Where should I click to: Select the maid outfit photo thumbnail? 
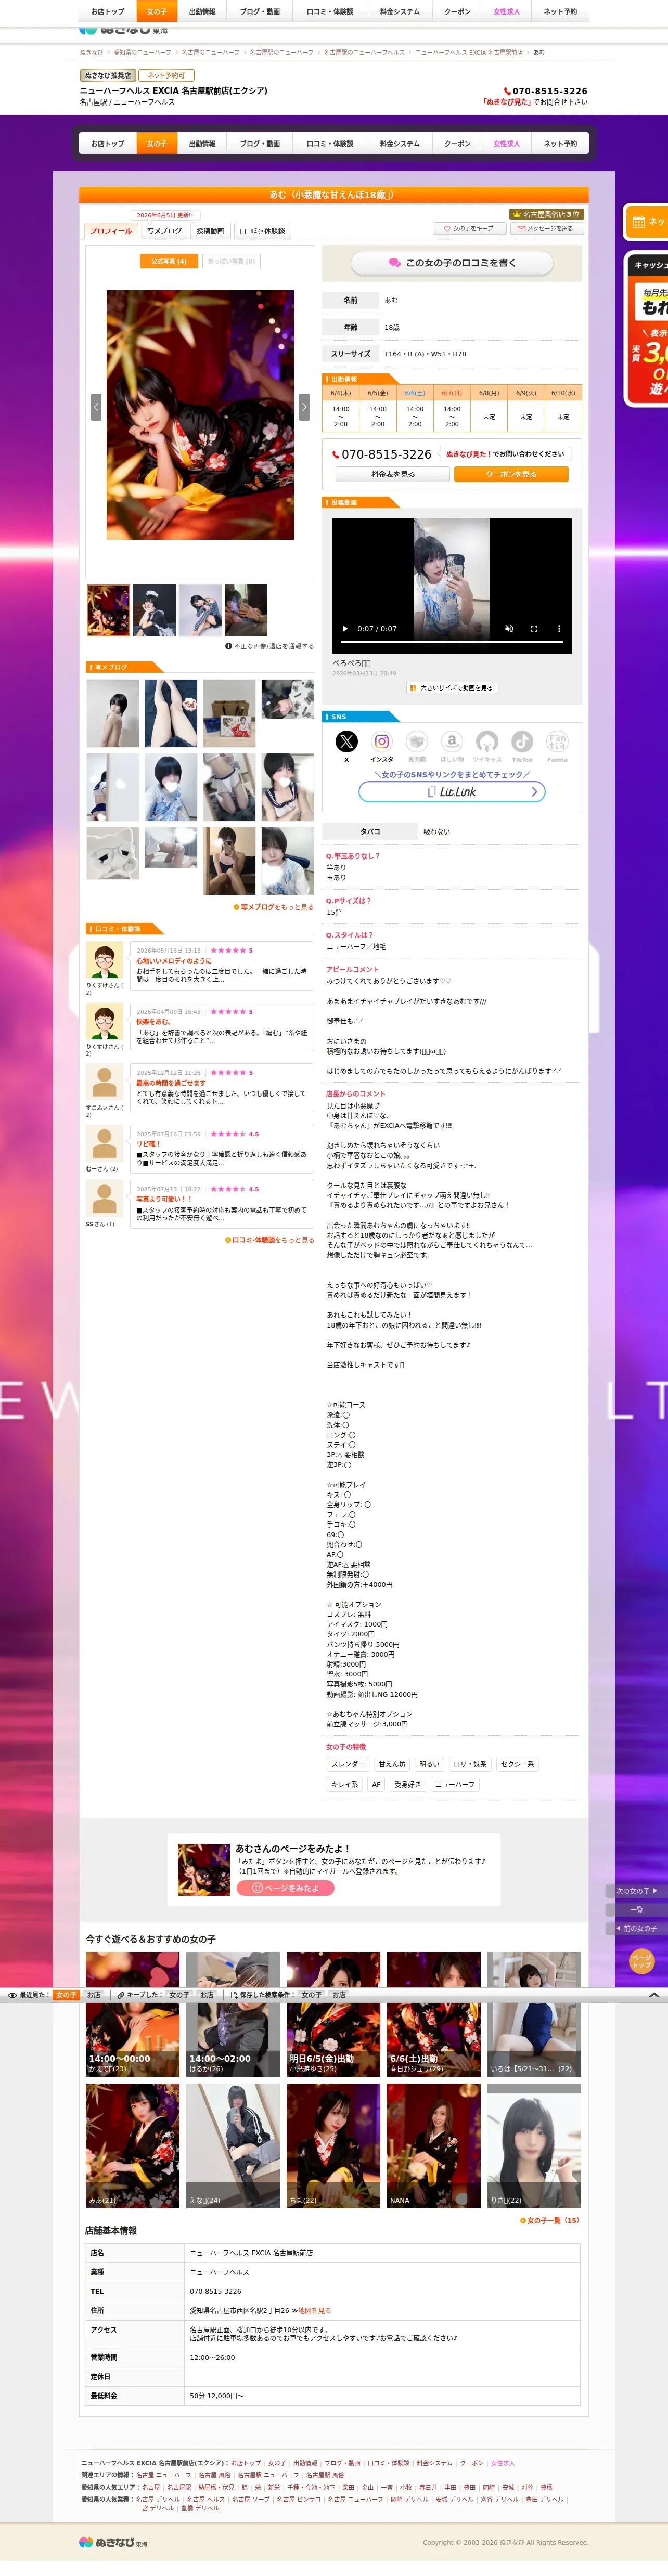point(154,610)
